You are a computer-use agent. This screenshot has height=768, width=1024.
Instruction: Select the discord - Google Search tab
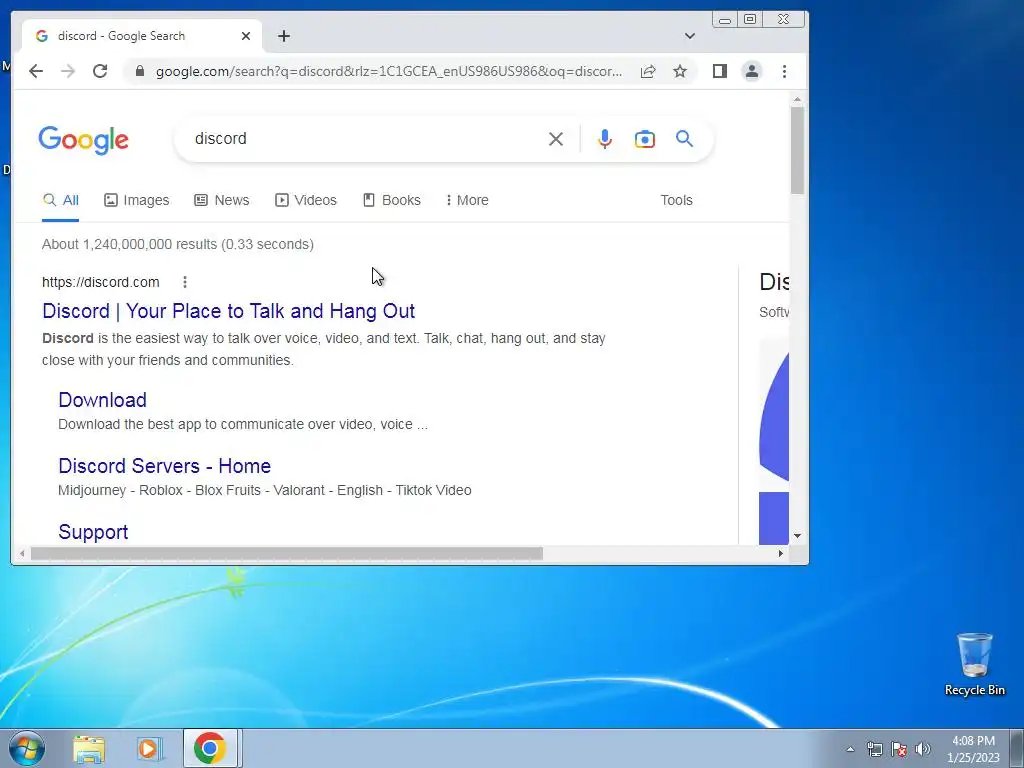point(140,36)
